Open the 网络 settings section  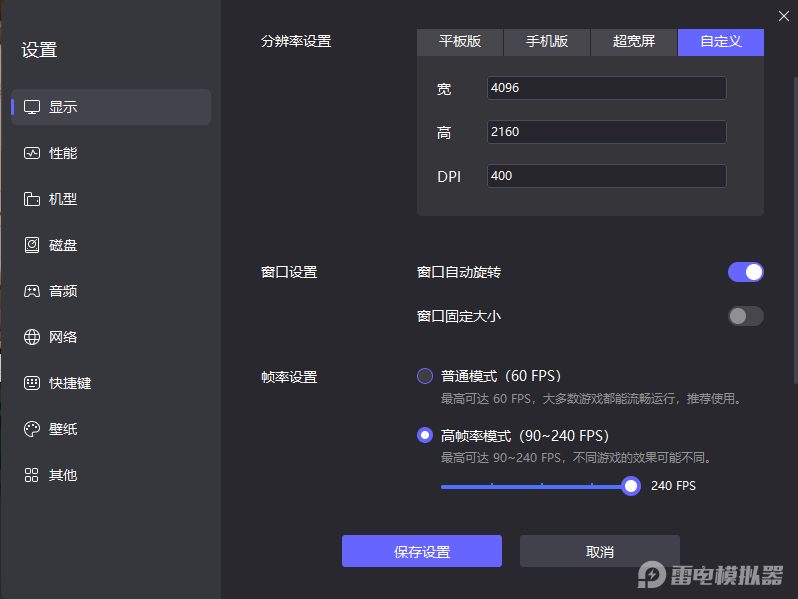click(x=111, y=337)
